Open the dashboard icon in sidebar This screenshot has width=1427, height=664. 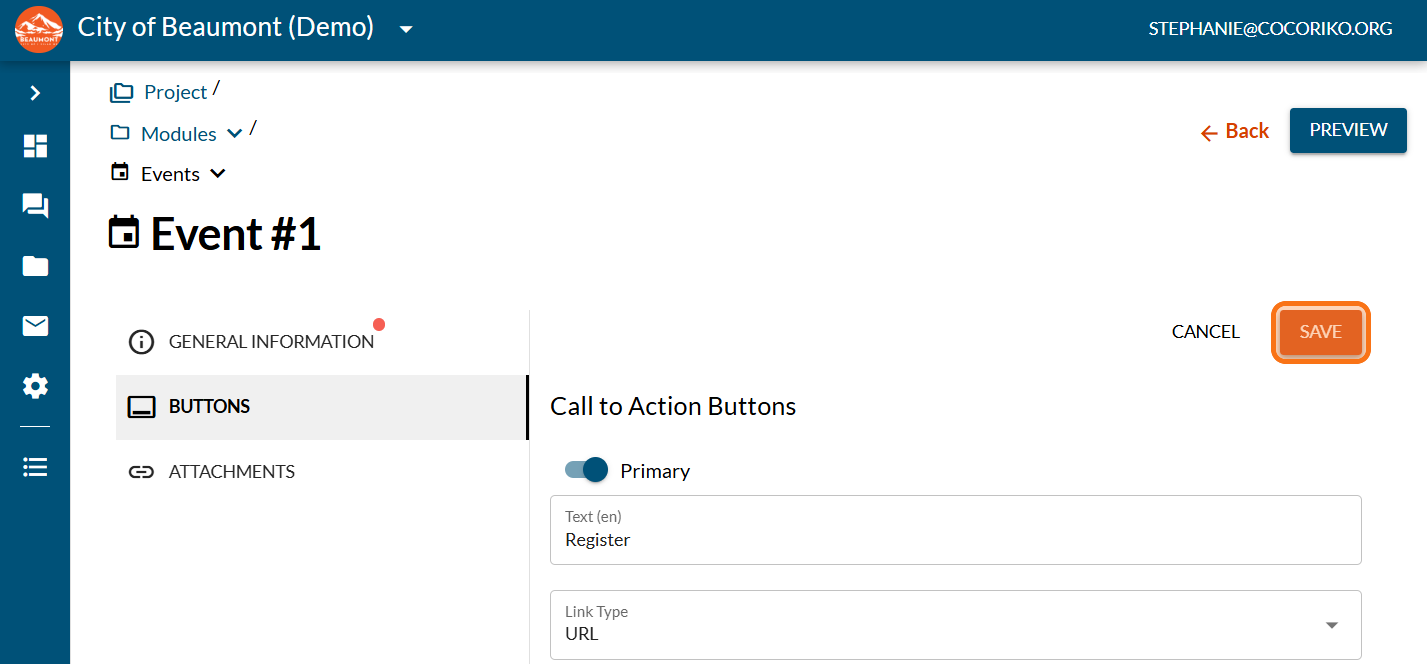[x=35, y=146]
